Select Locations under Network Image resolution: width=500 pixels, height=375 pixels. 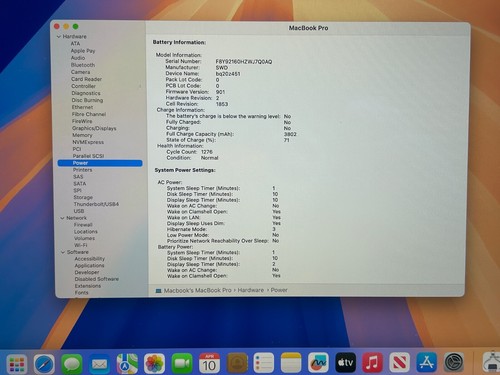point(86,231)
